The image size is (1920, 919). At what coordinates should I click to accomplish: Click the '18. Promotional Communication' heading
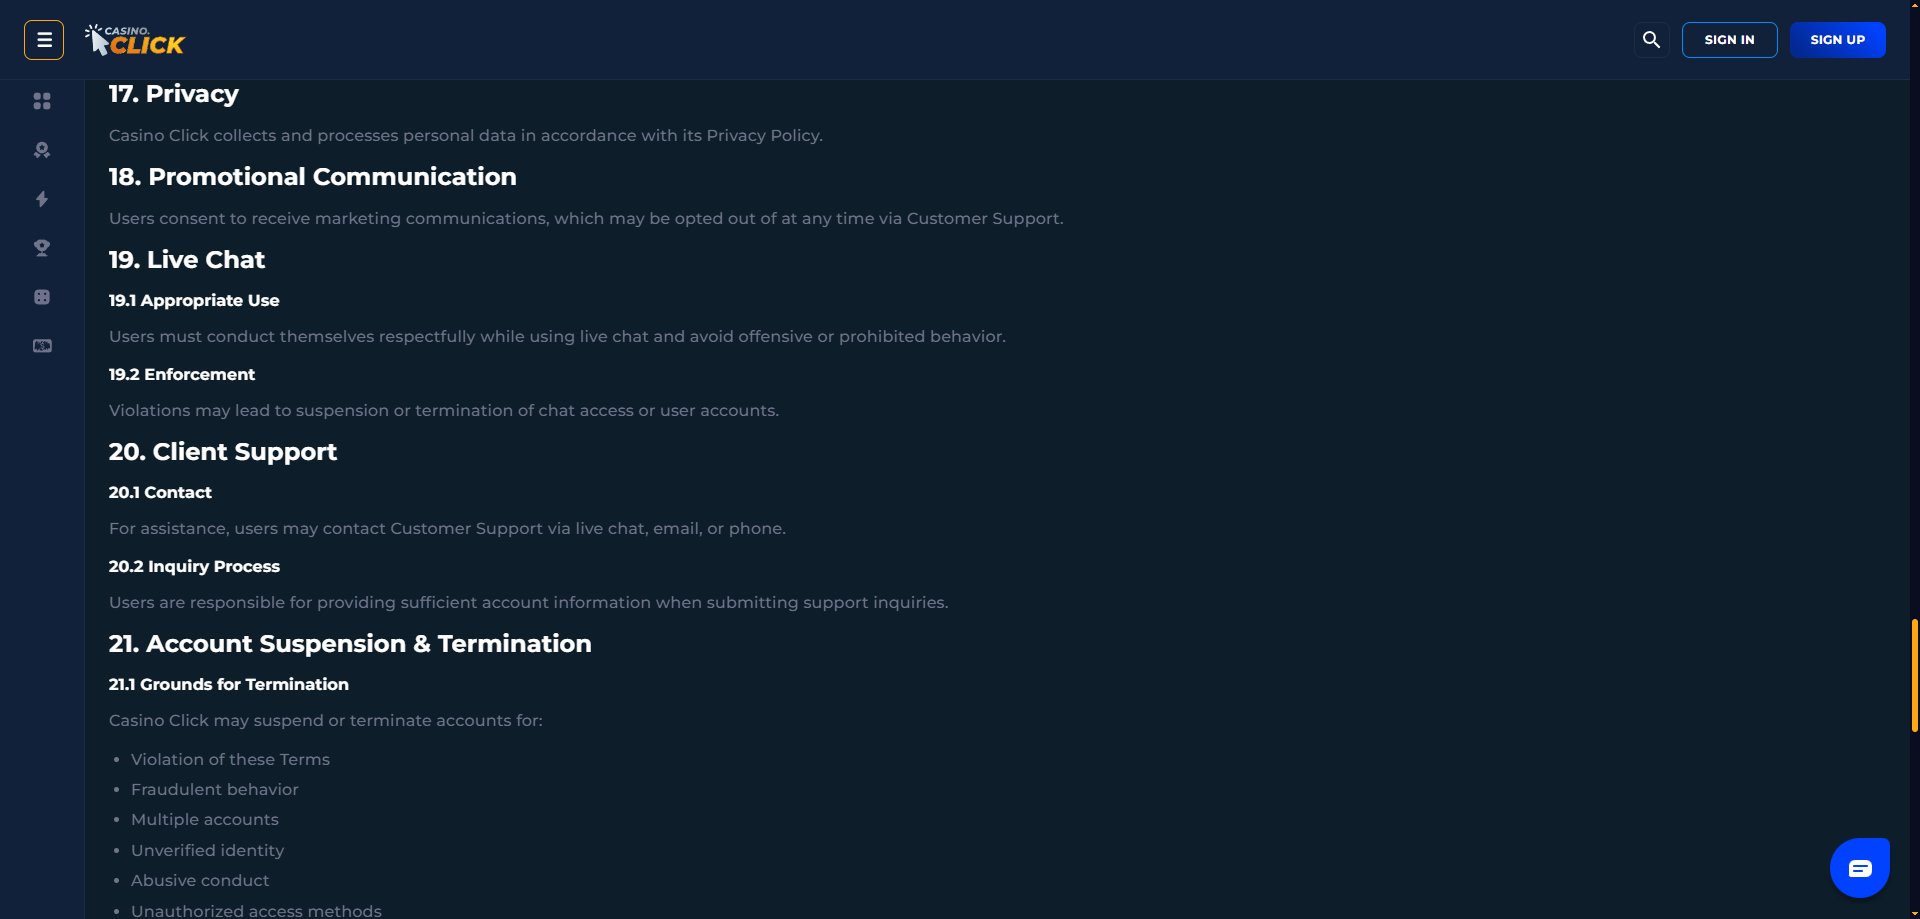pyautogui.click(x=313, y=177)
